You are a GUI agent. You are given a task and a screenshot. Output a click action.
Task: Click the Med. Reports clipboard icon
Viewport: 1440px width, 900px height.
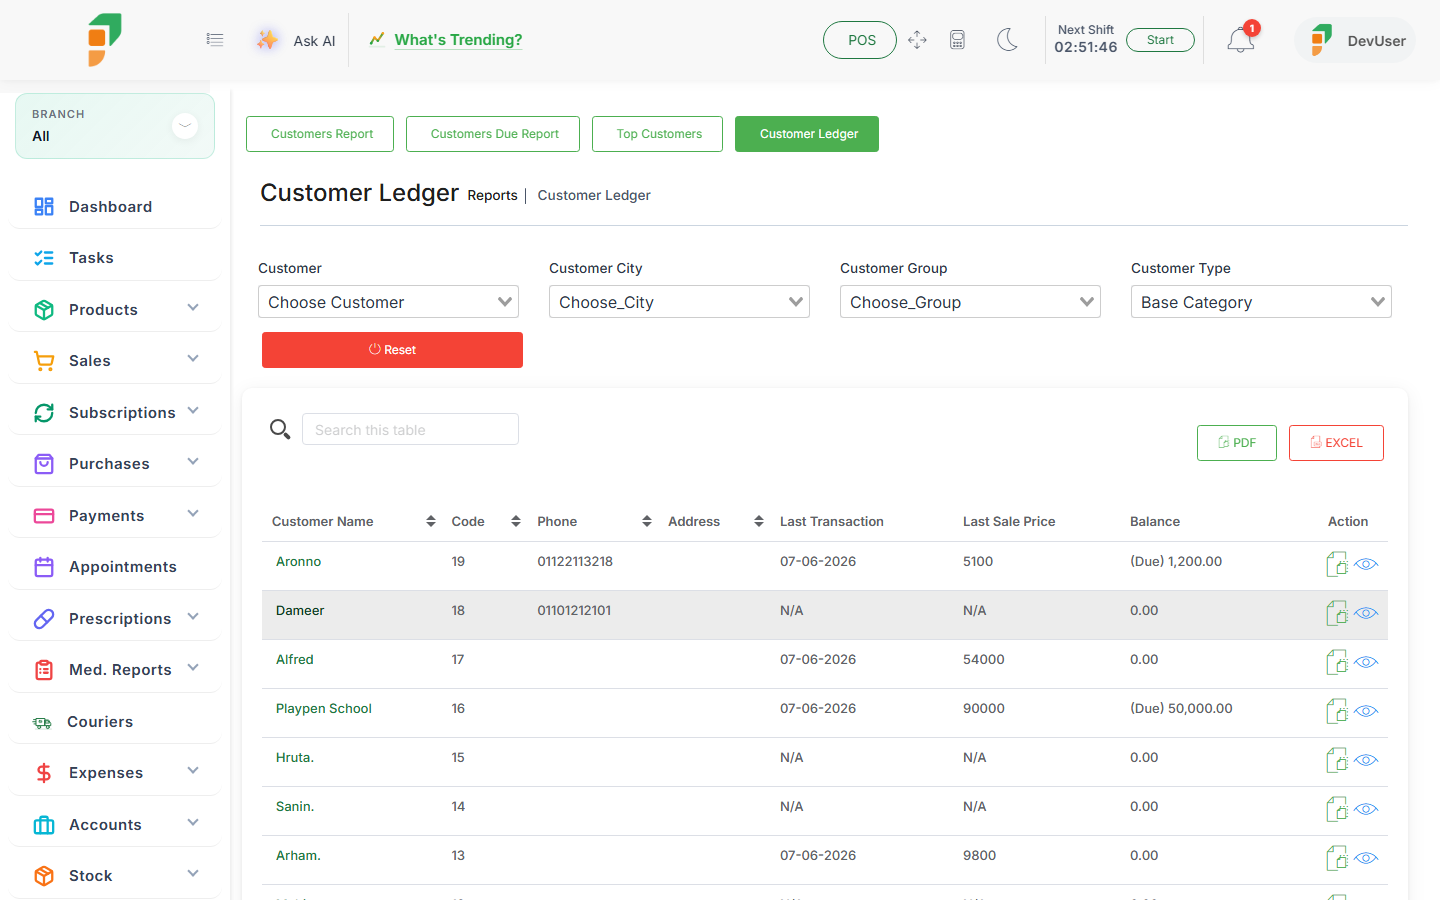tap(44, 670)
